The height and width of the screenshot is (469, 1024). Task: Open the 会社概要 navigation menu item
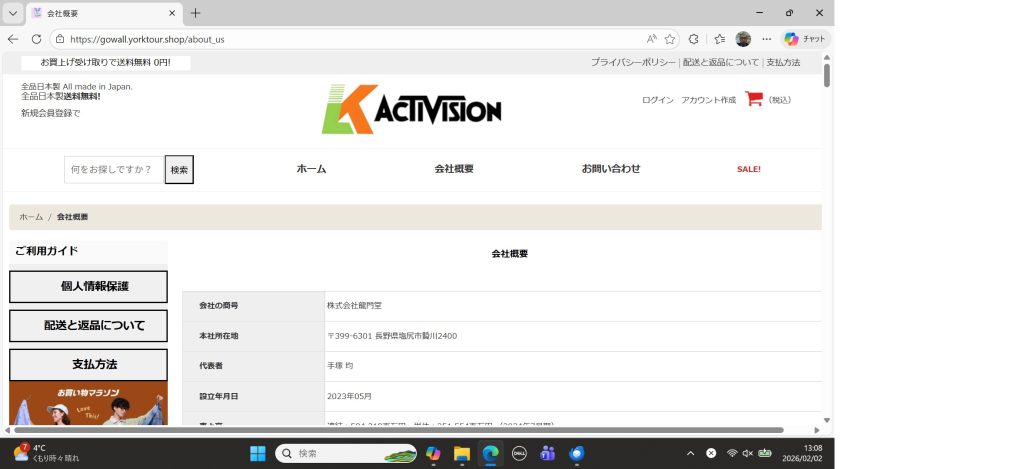click(454, 169)
